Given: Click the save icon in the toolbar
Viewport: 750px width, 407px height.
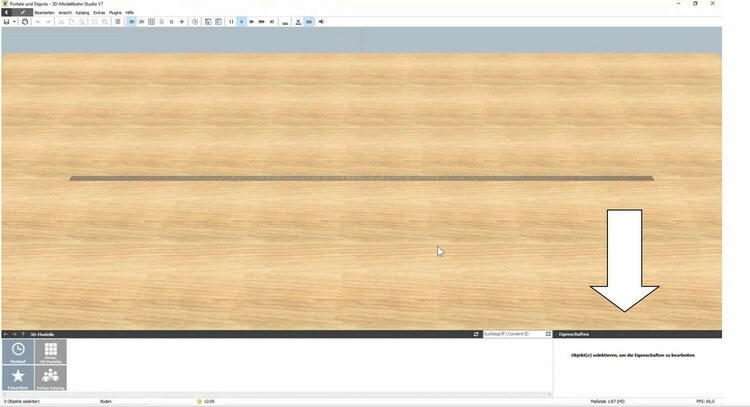Looking at the screenshot, I should coord(6,22).
